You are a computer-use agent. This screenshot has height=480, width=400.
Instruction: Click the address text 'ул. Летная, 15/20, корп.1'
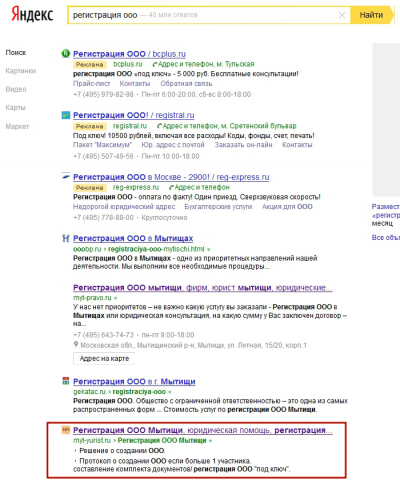(x=267, y=345)
